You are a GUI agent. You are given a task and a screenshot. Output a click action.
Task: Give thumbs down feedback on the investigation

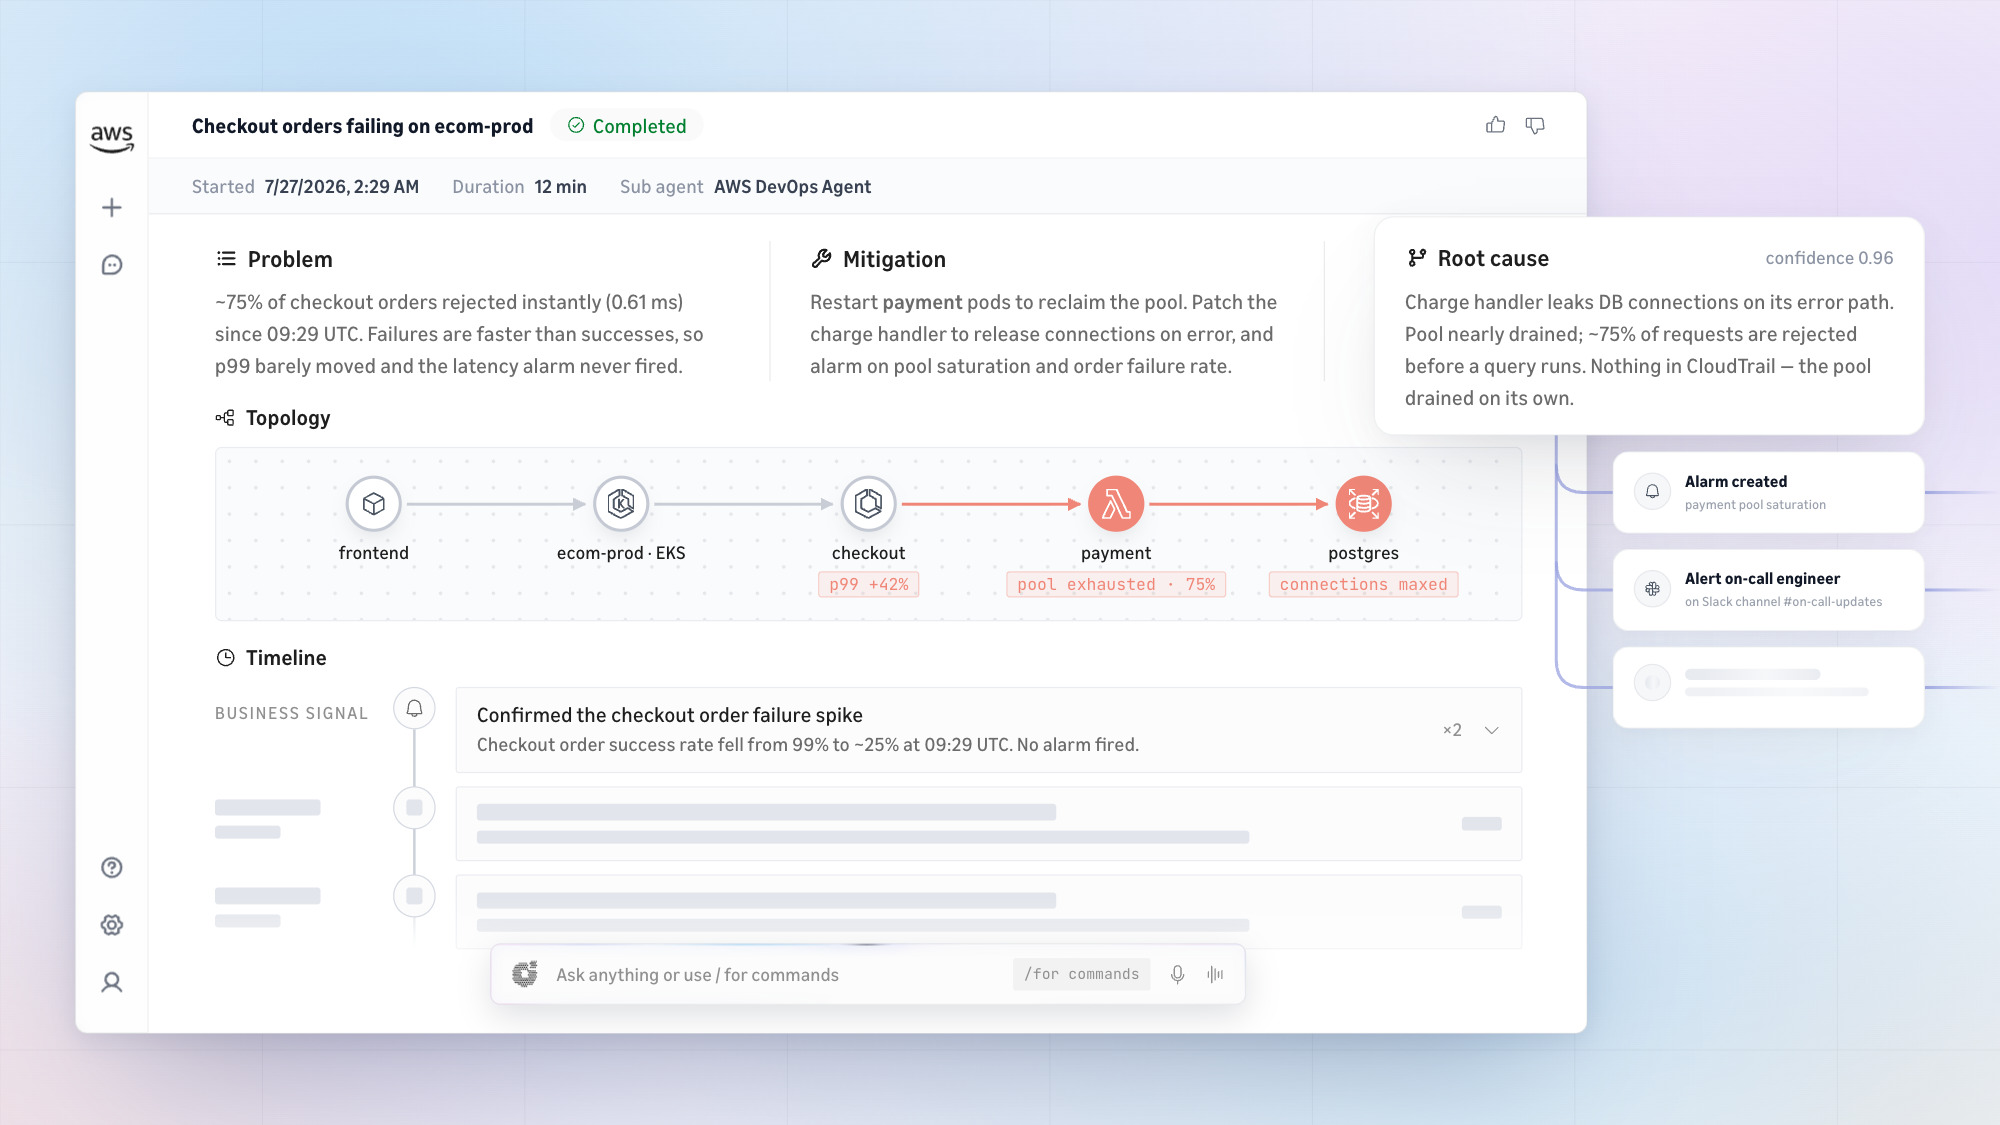tap(1535, 125)
